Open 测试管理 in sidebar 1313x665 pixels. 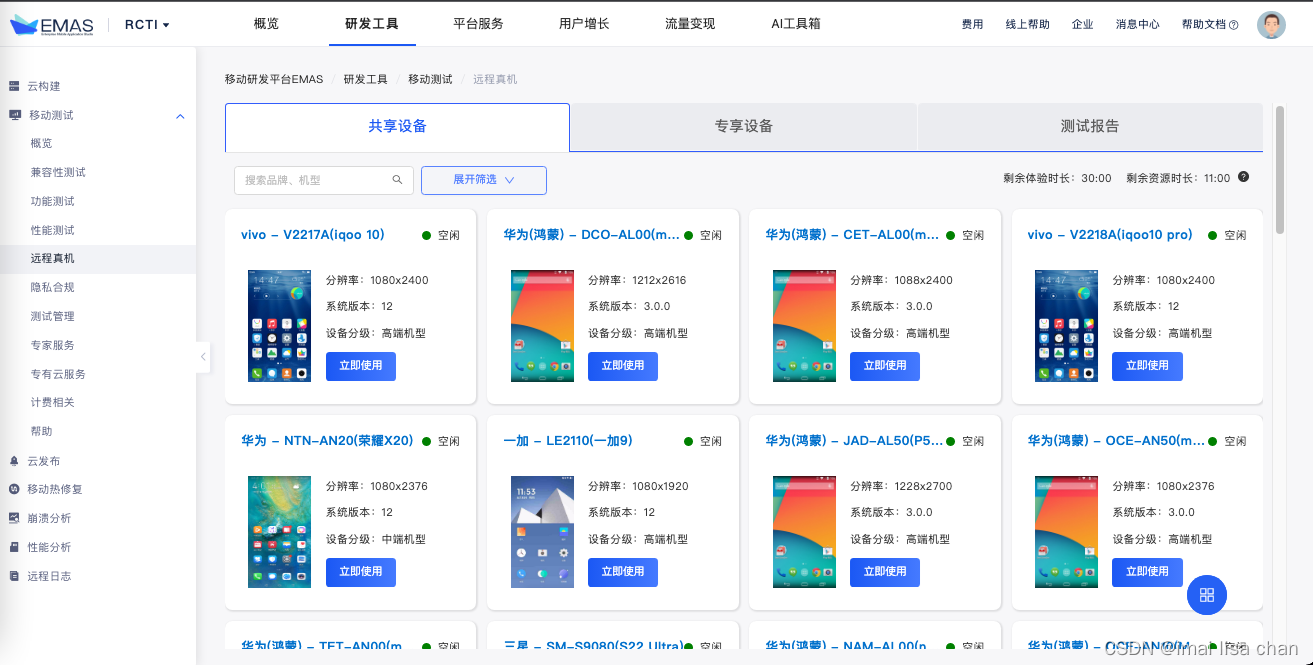click(x=52, y=316)
